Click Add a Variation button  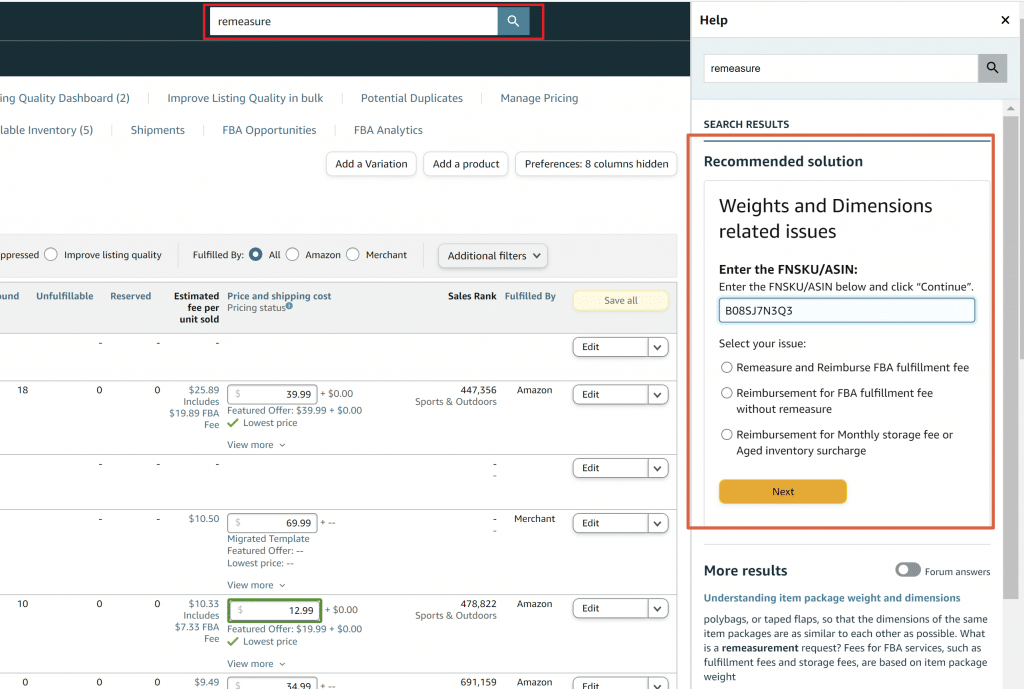(x=371, y=164)
